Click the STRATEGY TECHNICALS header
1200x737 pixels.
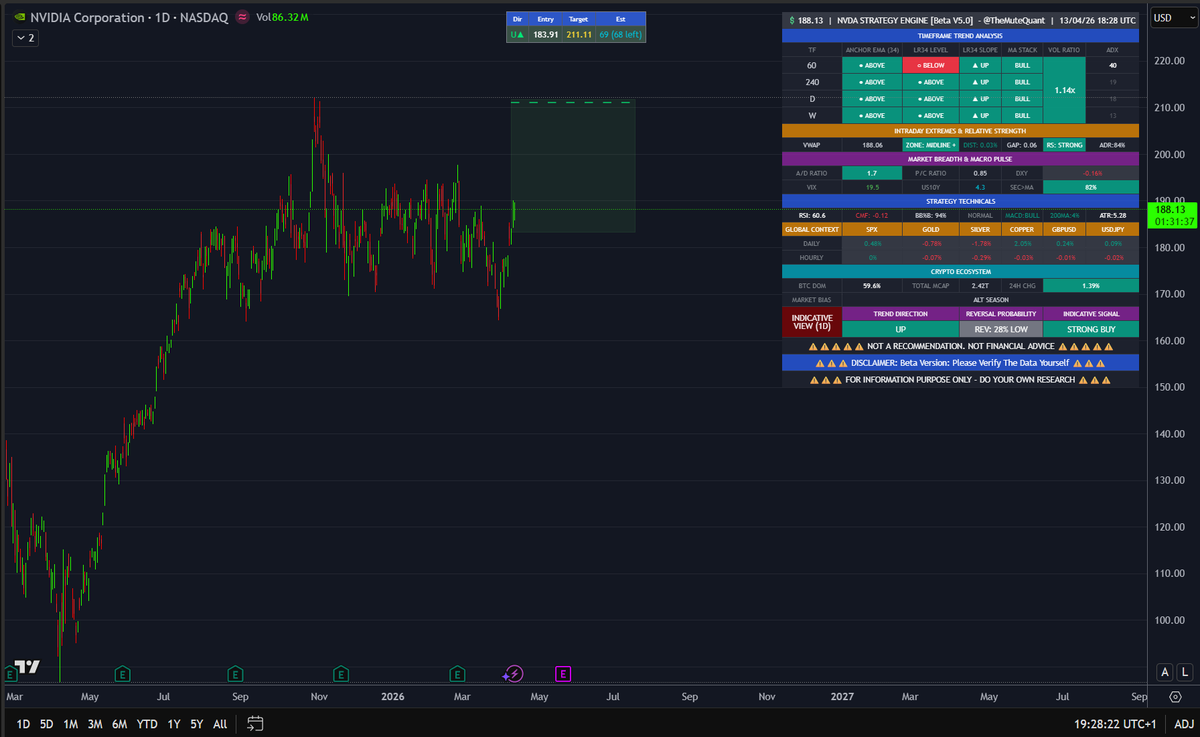(x=960, y=201)
